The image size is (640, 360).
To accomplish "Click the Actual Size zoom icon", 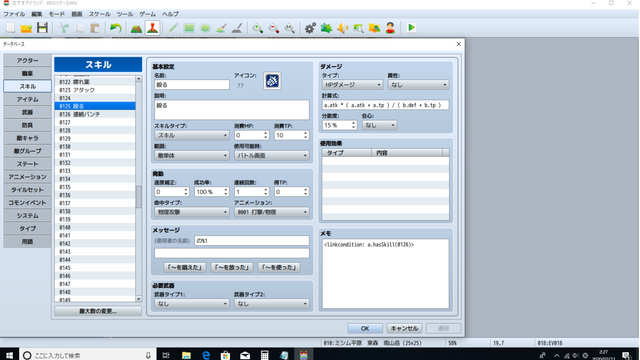I will (290, 28).
